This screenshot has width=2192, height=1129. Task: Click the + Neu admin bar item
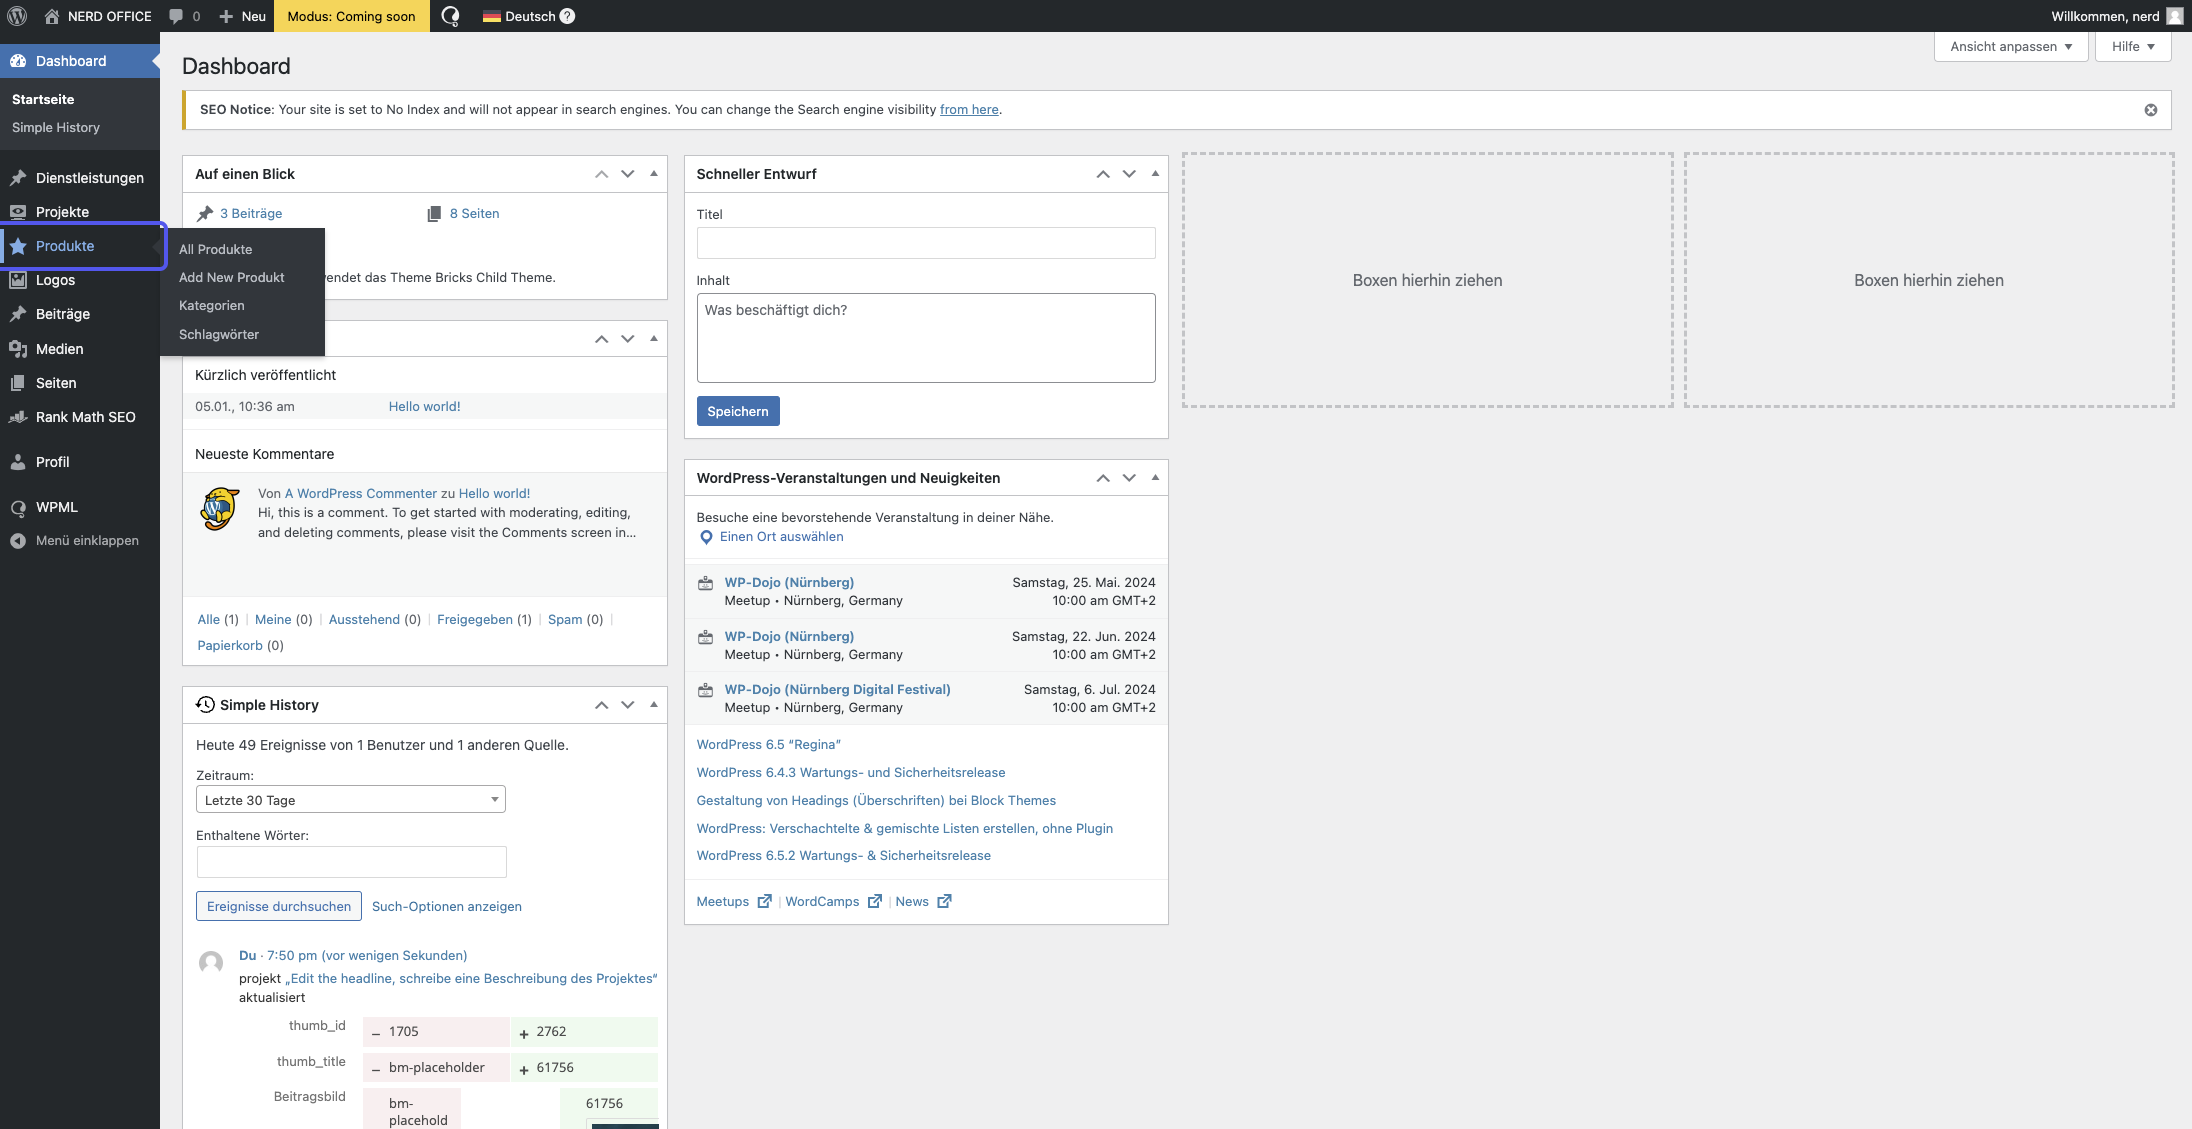242,16
